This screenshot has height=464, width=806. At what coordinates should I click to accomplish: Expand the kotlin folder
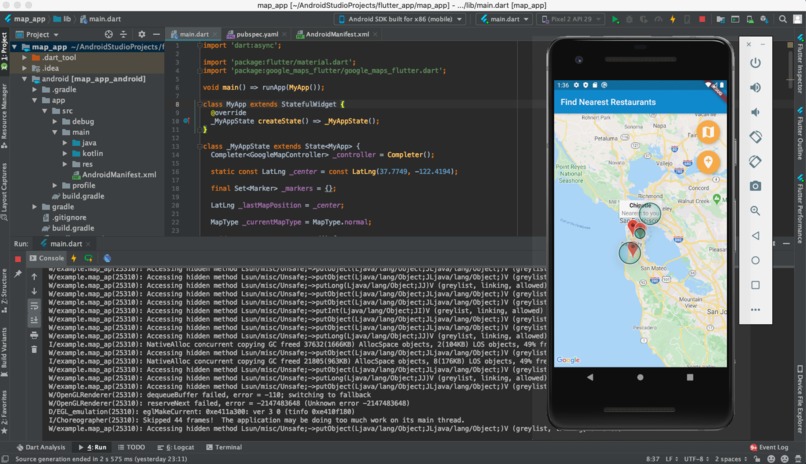pos(65,154)
